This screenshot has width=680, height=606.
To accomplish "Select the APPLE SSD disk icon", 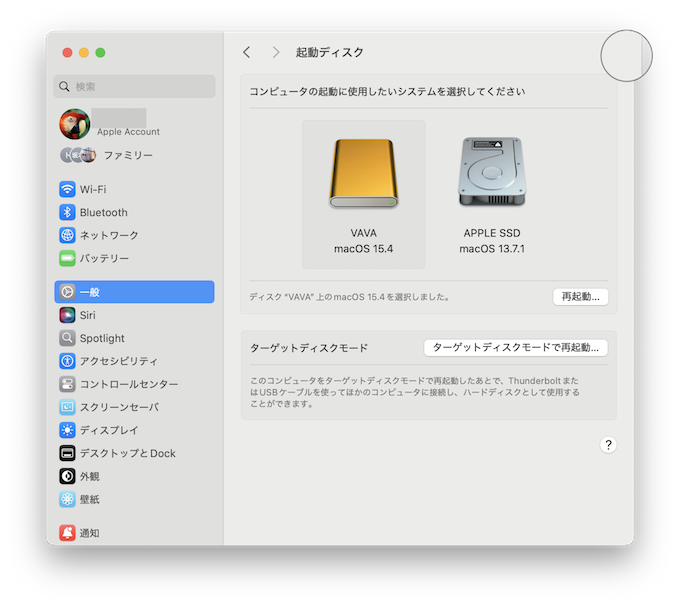I will (492, 172).
